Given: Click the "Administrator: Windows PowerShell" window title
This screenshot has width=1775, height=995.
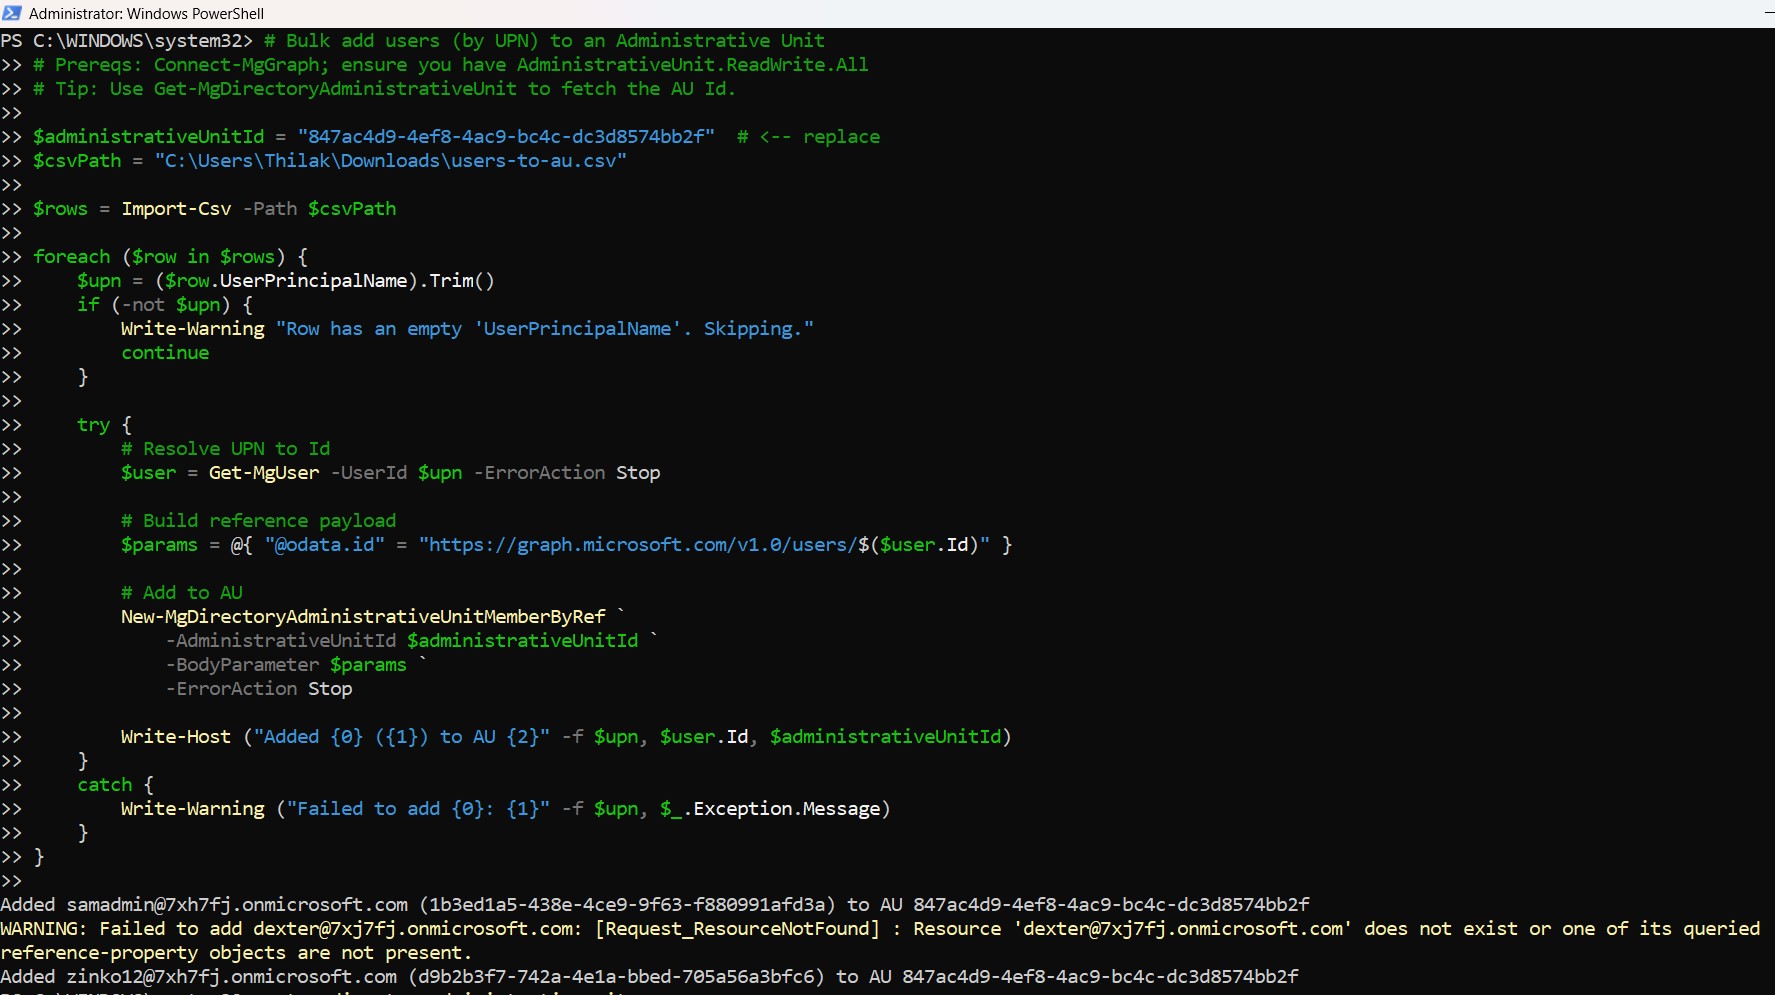Looking at the screenshot, I should [x=146, y=14].
